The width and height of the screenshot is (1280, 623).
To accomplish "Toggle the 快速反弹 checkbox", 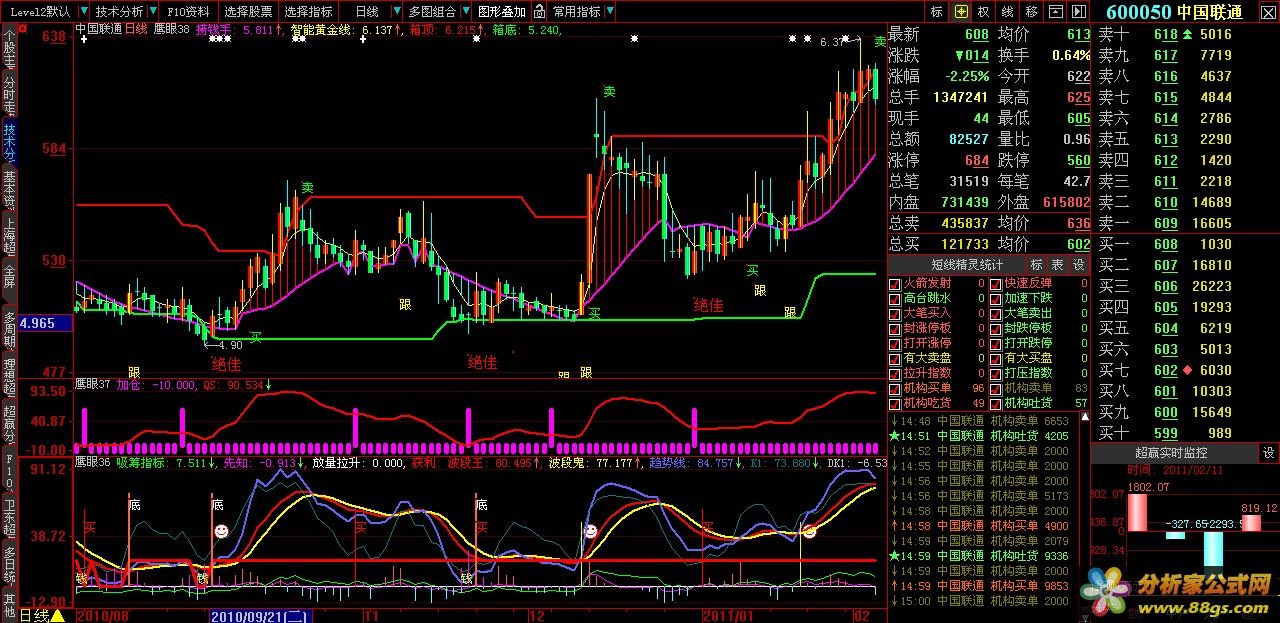I will tap(996, 283).
